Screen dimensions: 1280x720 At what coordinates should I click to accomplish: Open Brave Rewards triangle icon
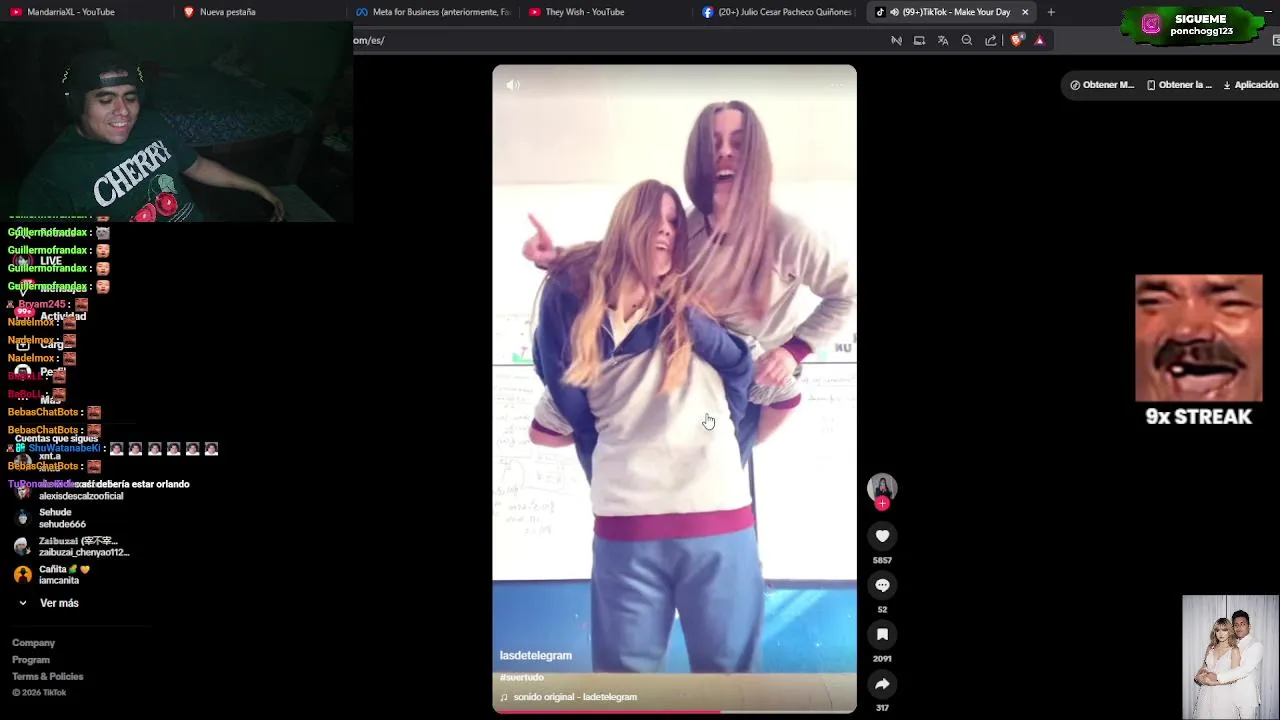[x=1039, y=40]
